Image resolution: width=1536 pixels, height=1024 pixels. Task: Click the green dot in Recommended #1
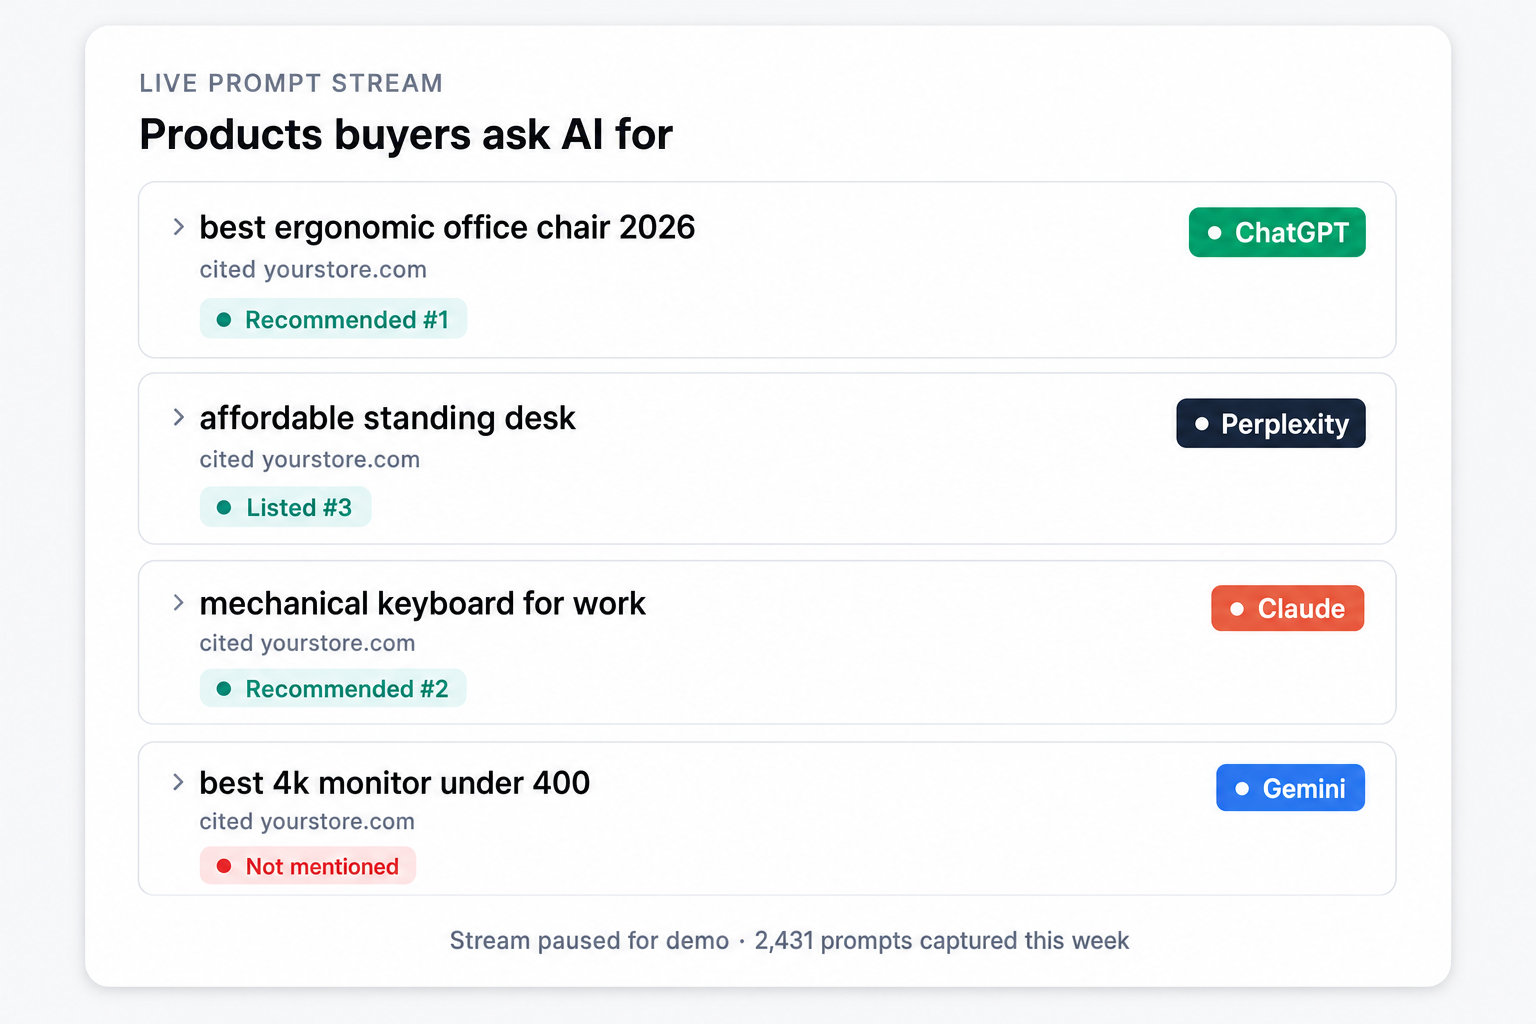(x=224, y=320)
